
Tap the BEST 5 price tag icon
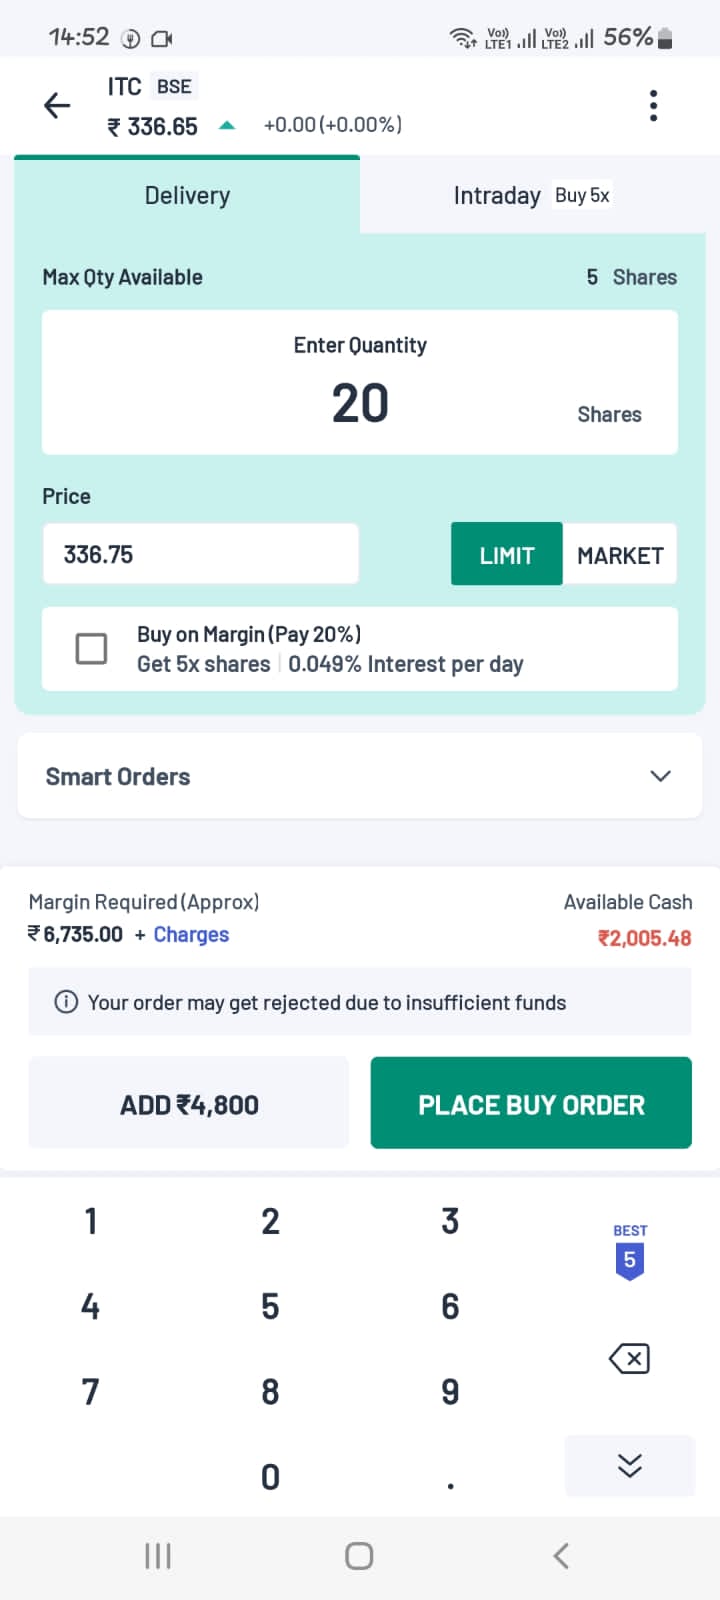629,1248
